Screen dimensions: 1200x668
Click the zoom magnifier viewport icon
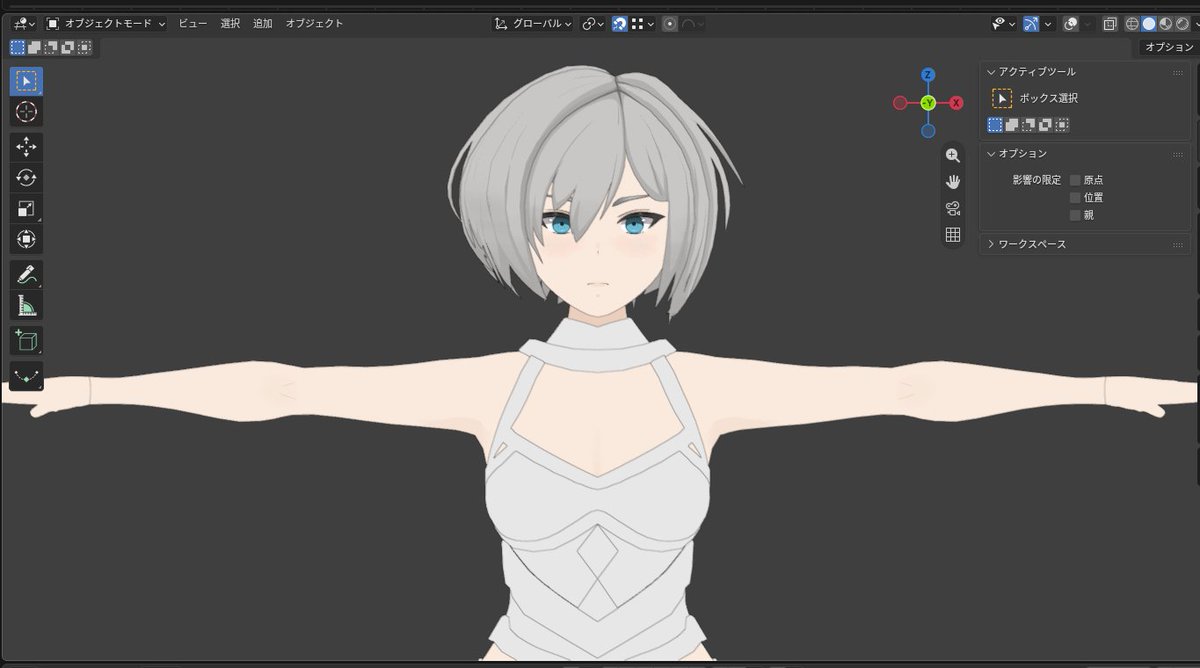tap(953, 156)
